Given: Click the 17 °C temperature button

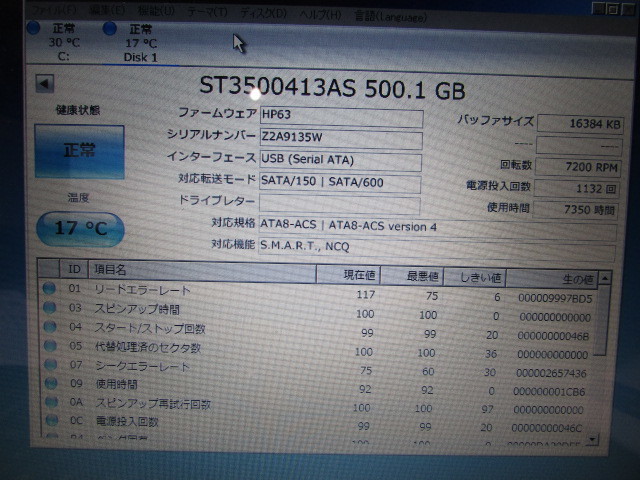Looking at the screenshot, I should [80, 229].
